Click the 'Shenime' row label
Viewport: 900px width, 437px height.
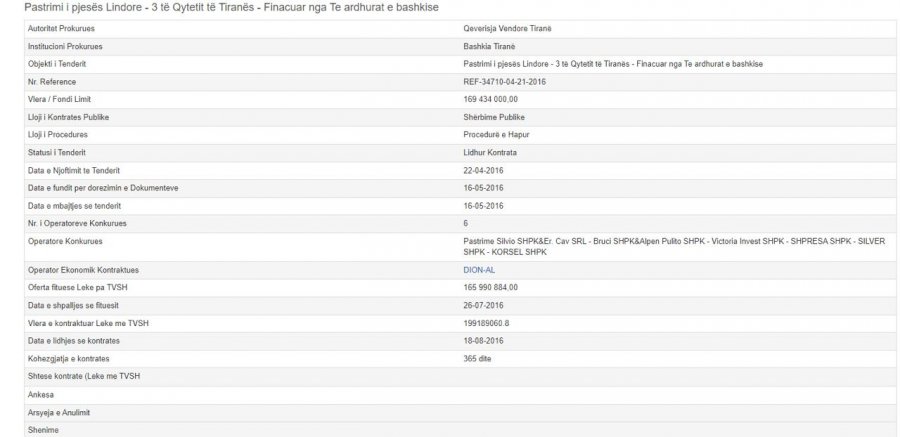46,429
